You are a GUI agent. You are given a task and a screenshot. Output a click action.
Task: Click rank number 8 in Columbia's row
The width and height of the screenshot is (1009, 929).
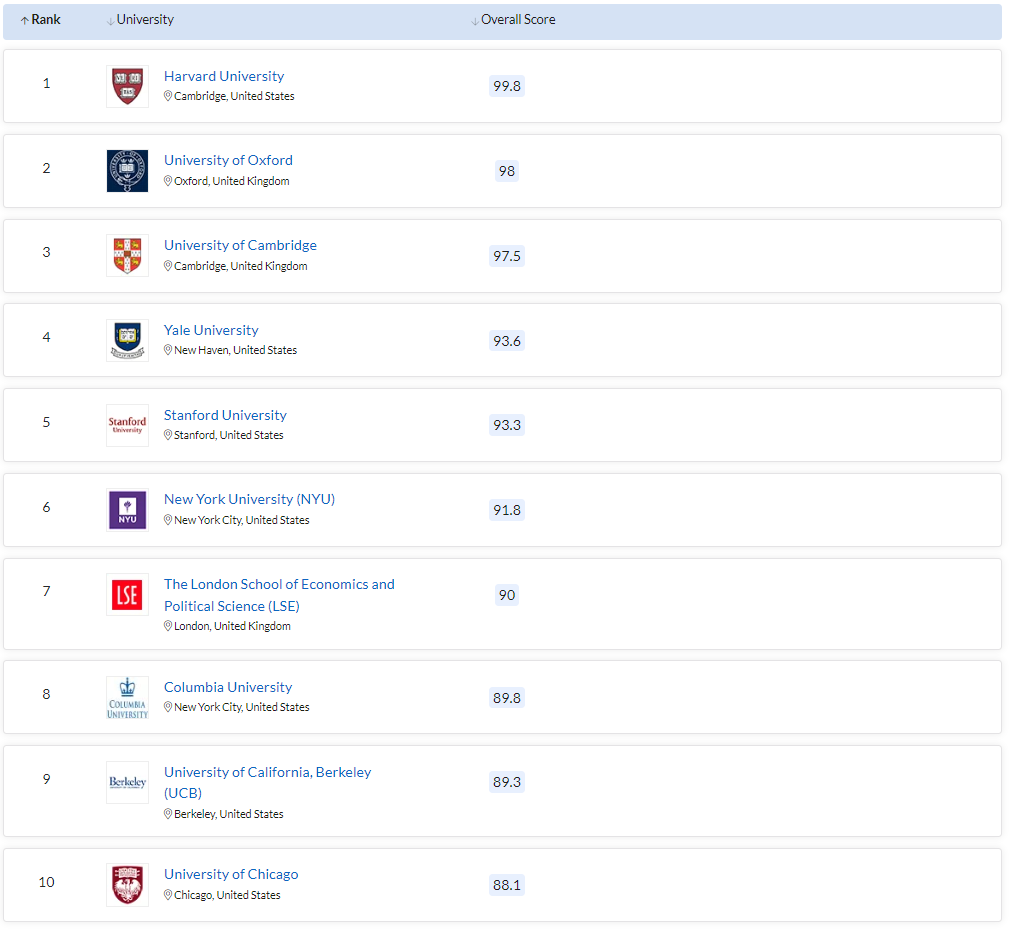click(46, 694)
